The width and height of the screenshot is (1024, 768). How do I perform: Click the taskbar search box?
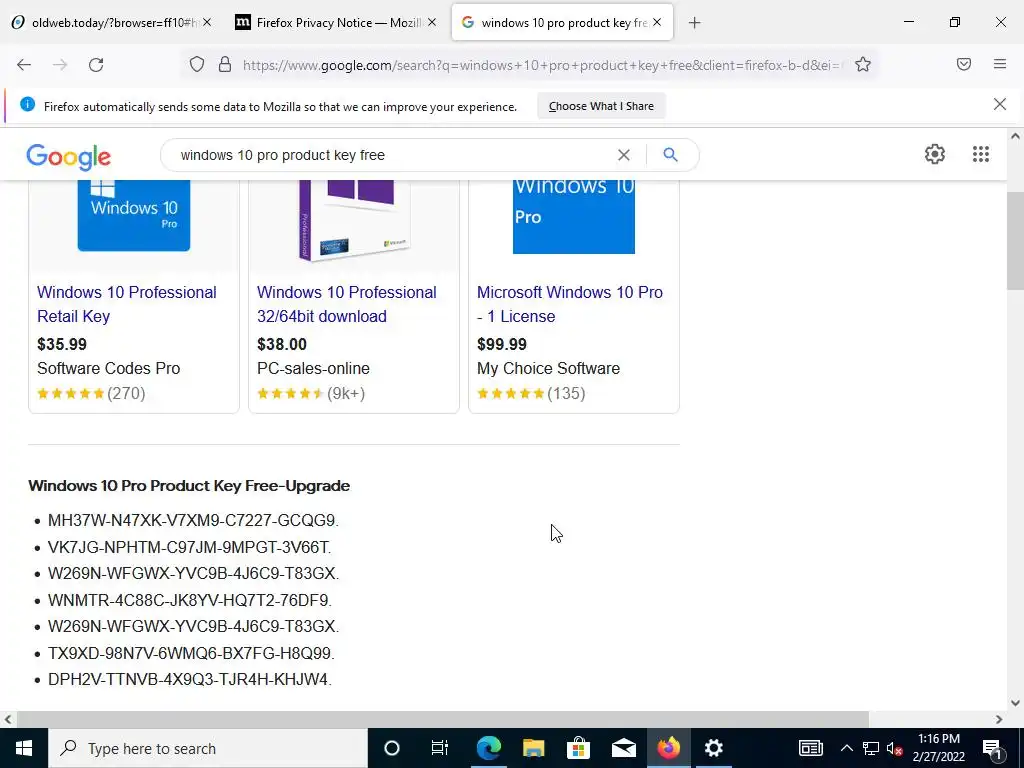point(208,748)
